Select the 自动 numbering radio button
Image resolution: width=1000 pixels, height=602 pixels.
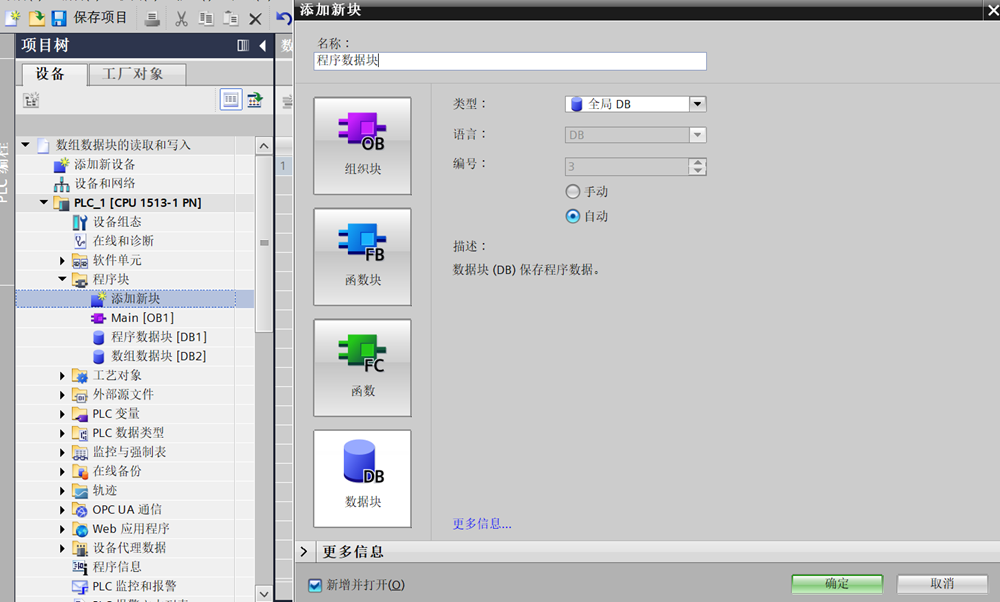coord(573,216)
